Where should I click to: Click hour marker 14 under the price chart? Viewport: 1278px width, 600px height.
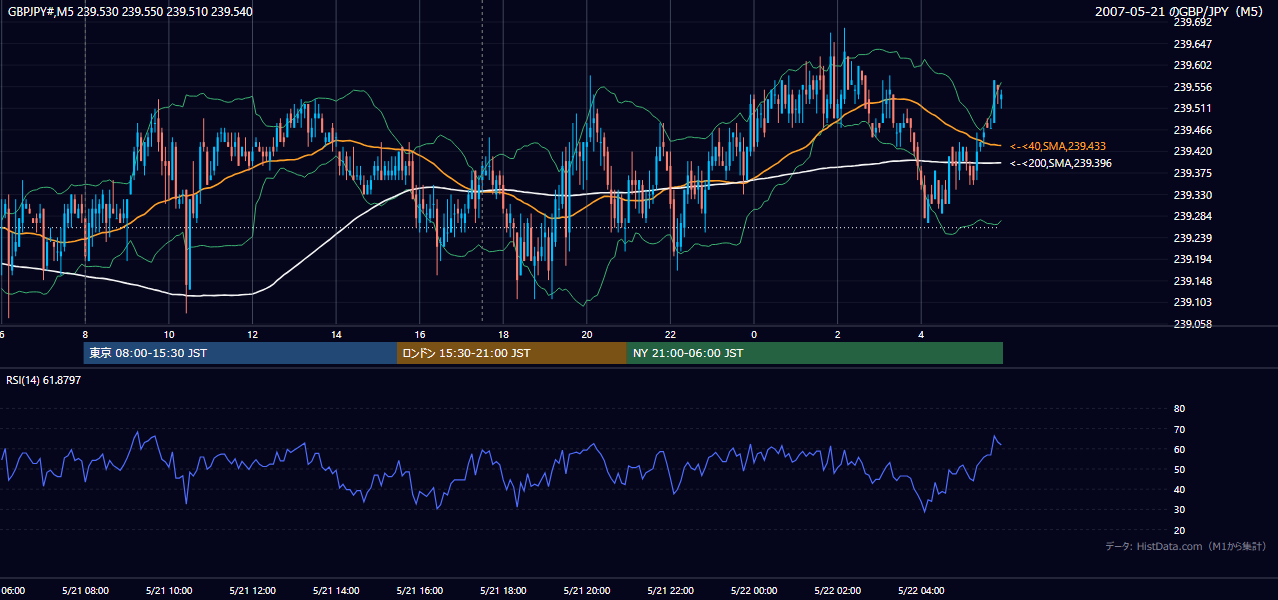click(336, 334)
